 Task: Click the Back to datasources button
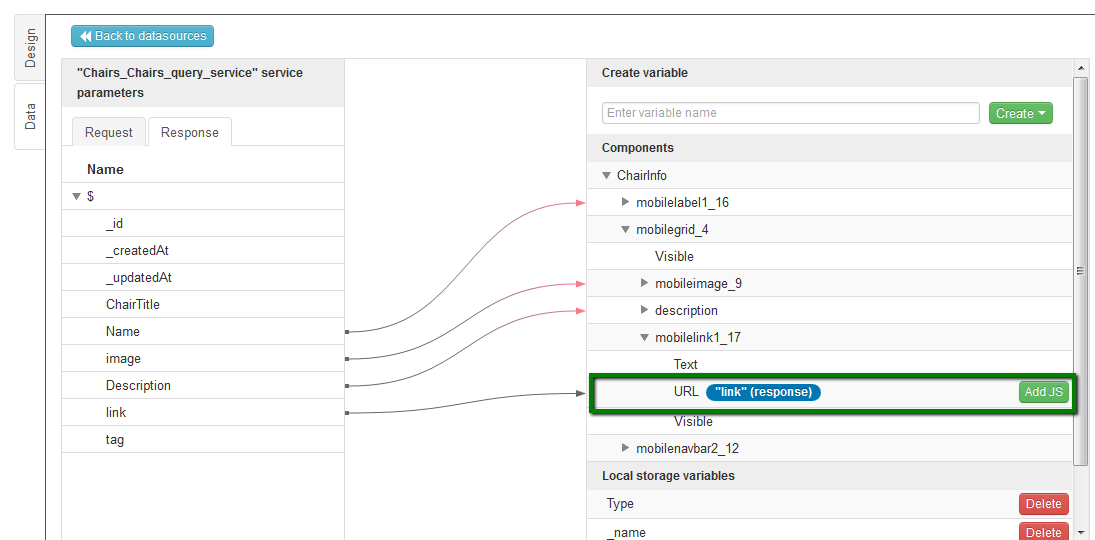(142, 36)
